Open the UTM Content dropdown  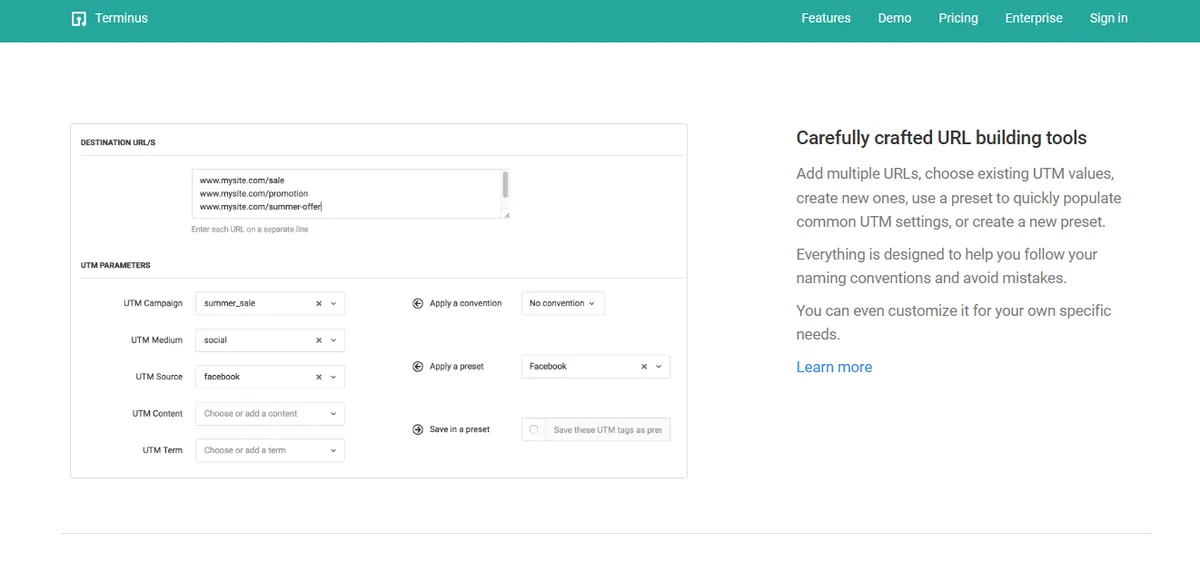point(332,413)
